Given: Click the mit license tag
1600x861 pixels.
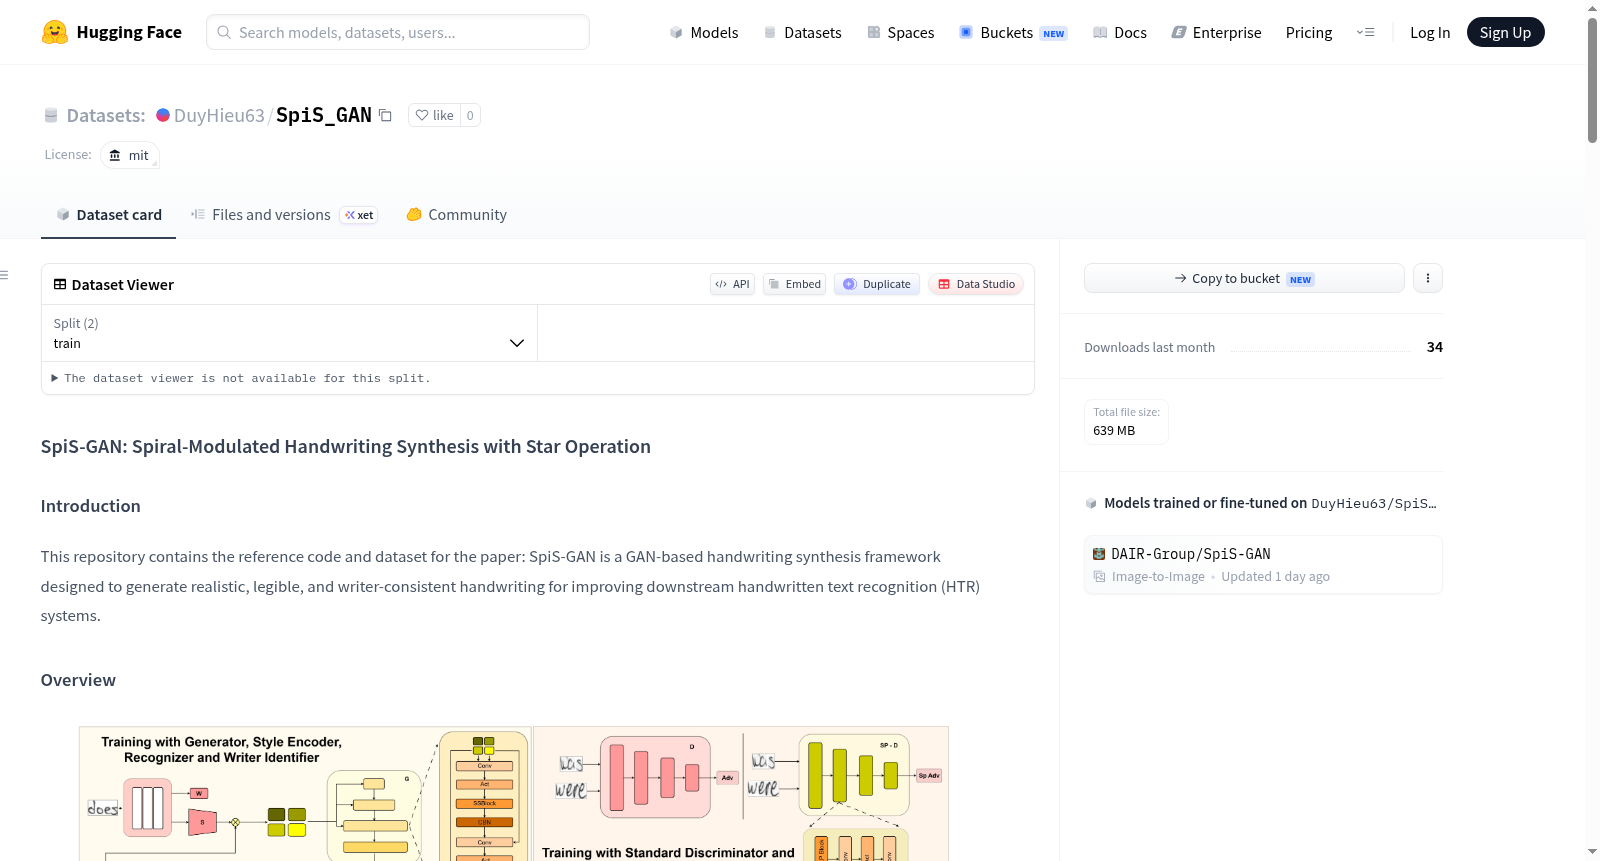Looking at the screenshot, I should click(x=130, y=155).
